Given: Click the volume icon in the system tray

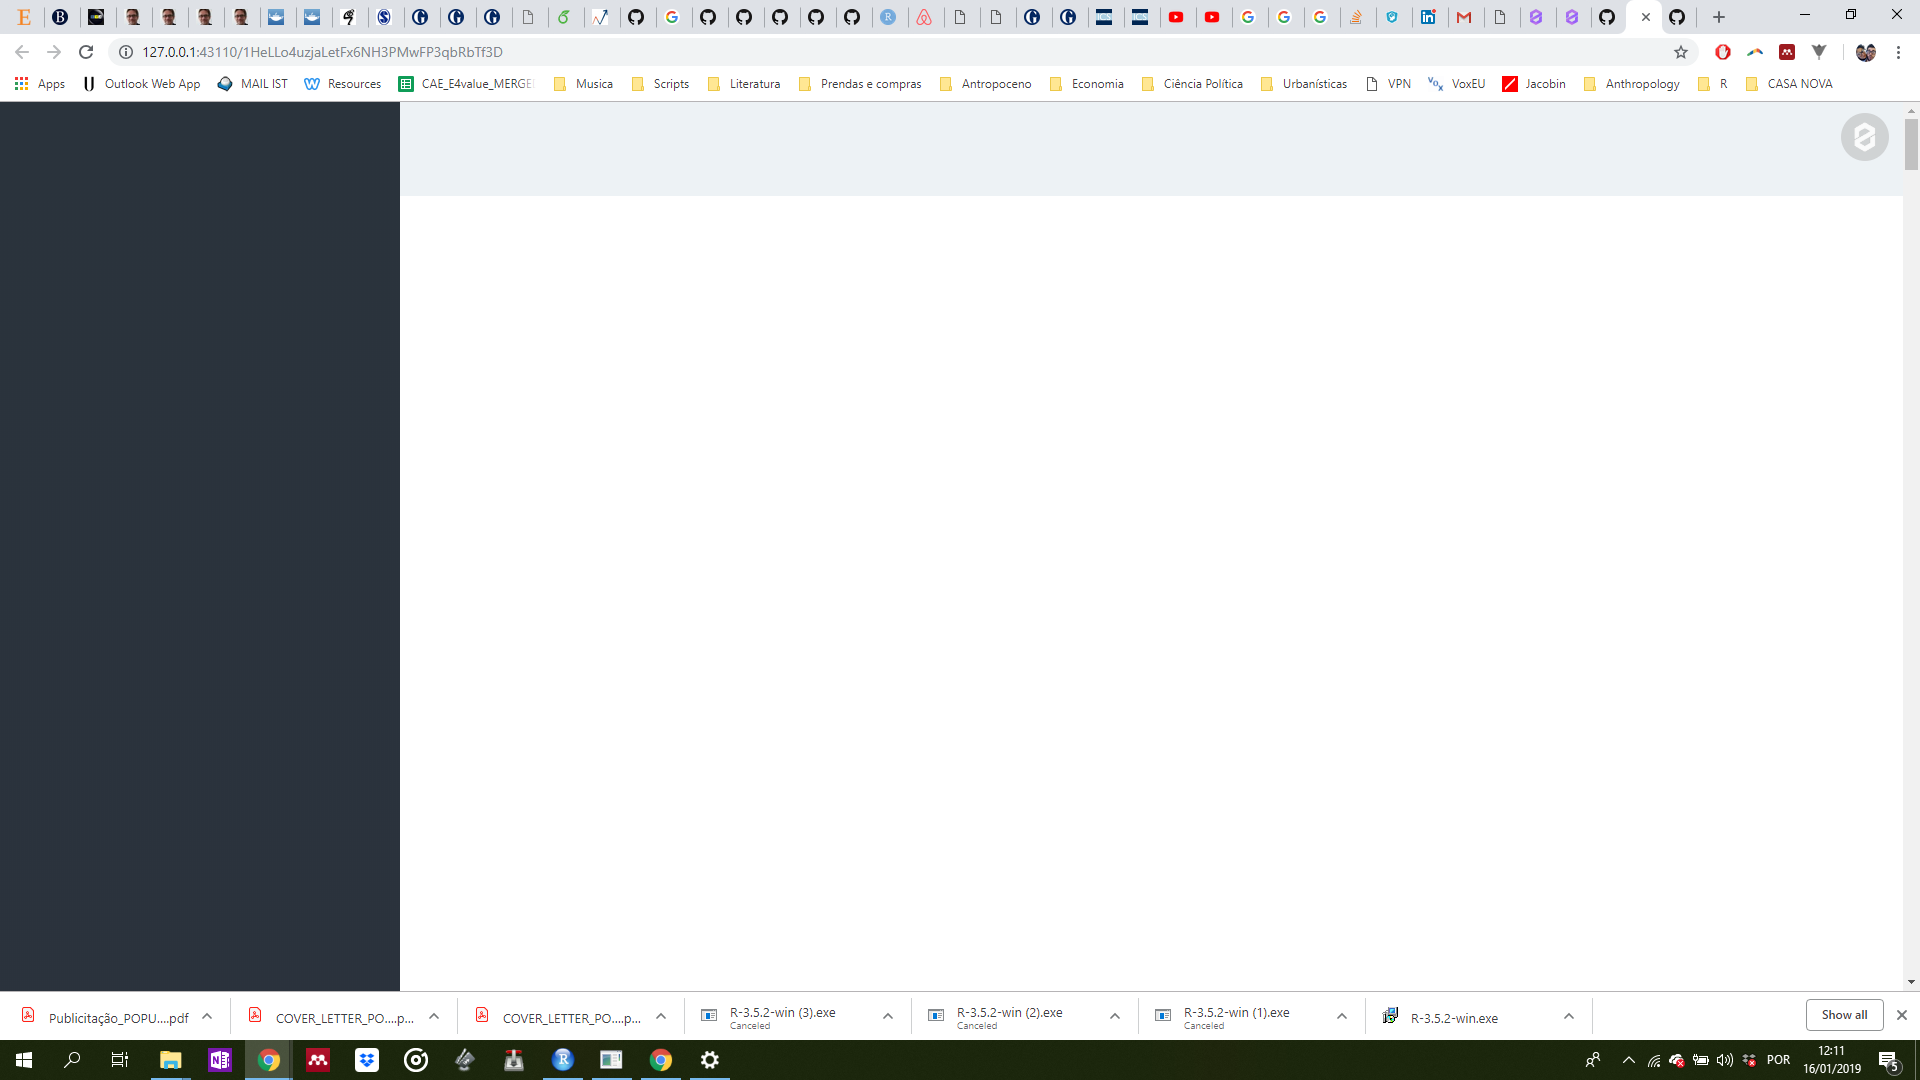Looking at the screenshot, I should [x=1725, y=1060].
